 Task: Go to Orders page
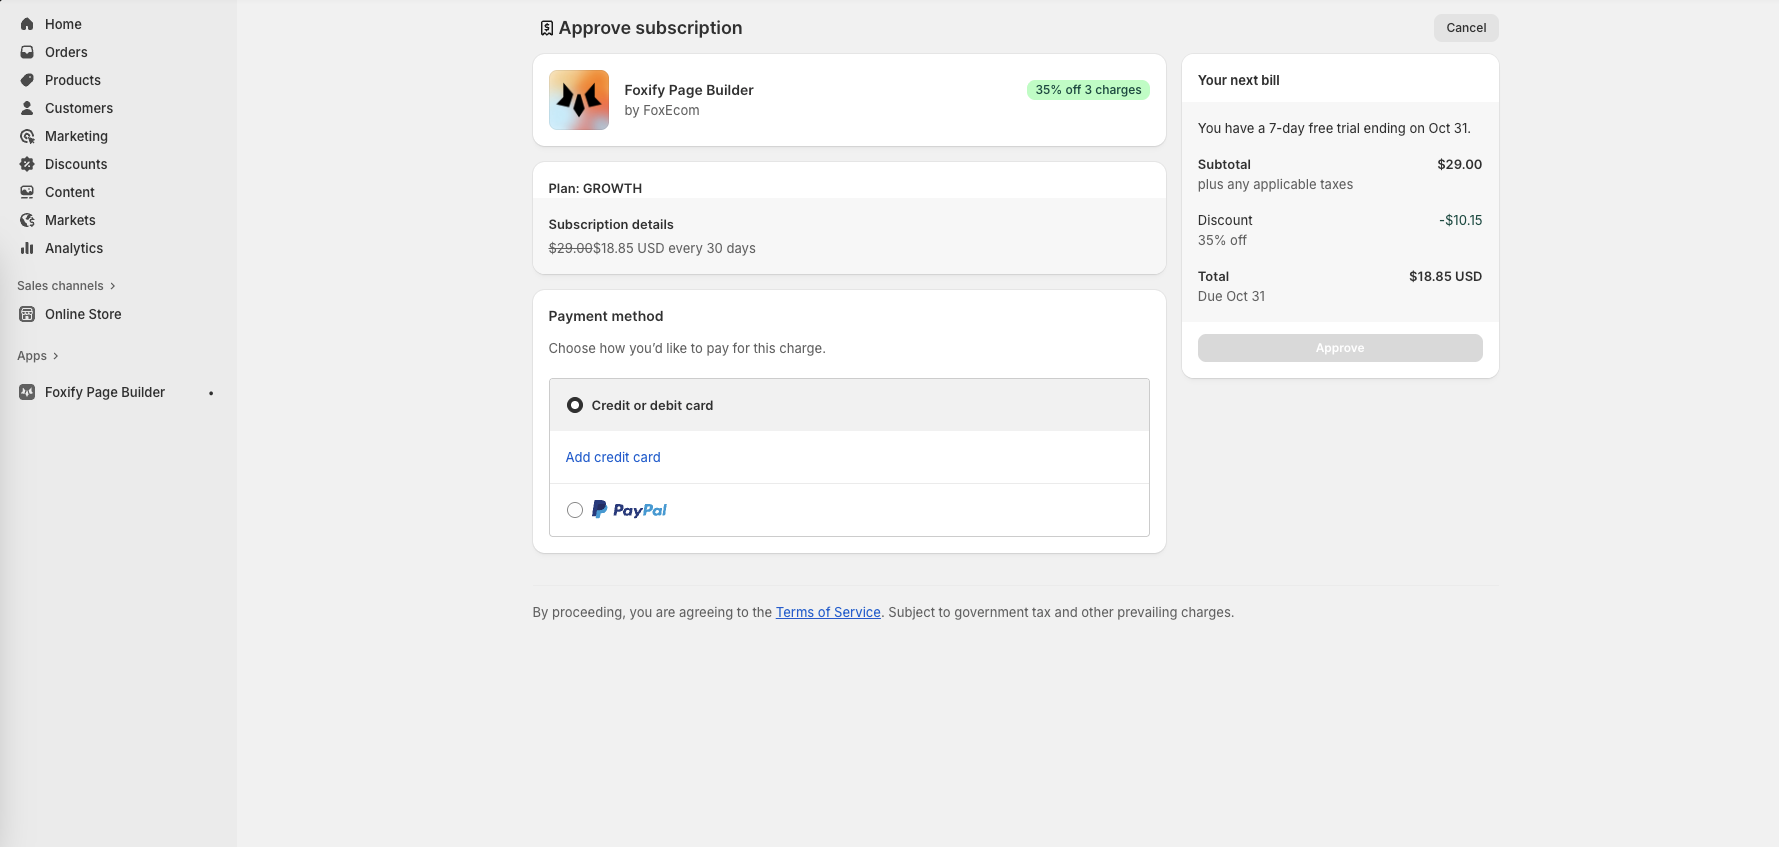66,52
